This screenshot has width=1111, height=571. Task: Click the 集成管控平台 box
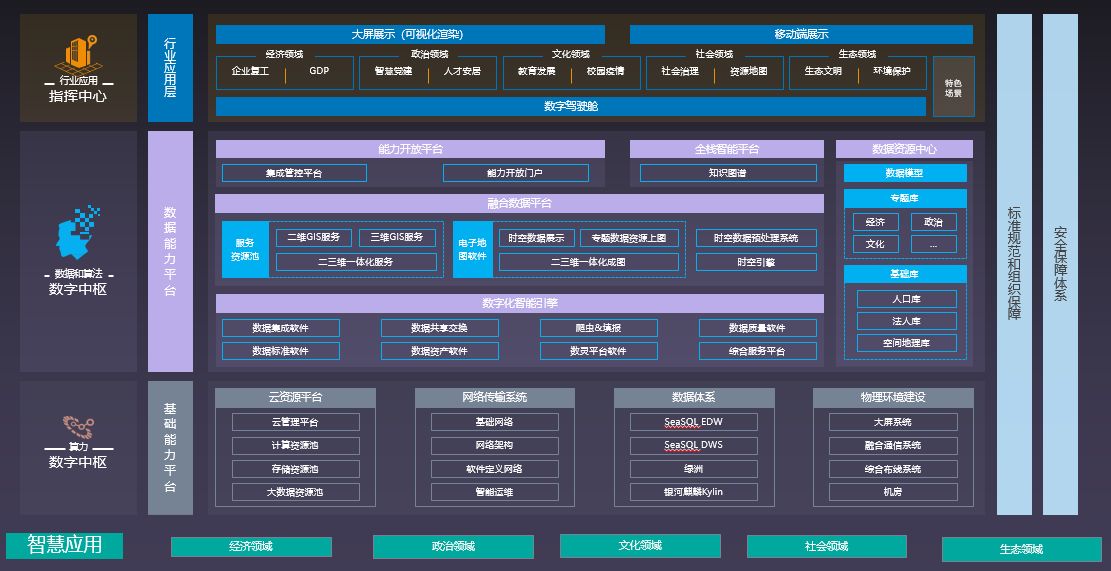[294, 173]
